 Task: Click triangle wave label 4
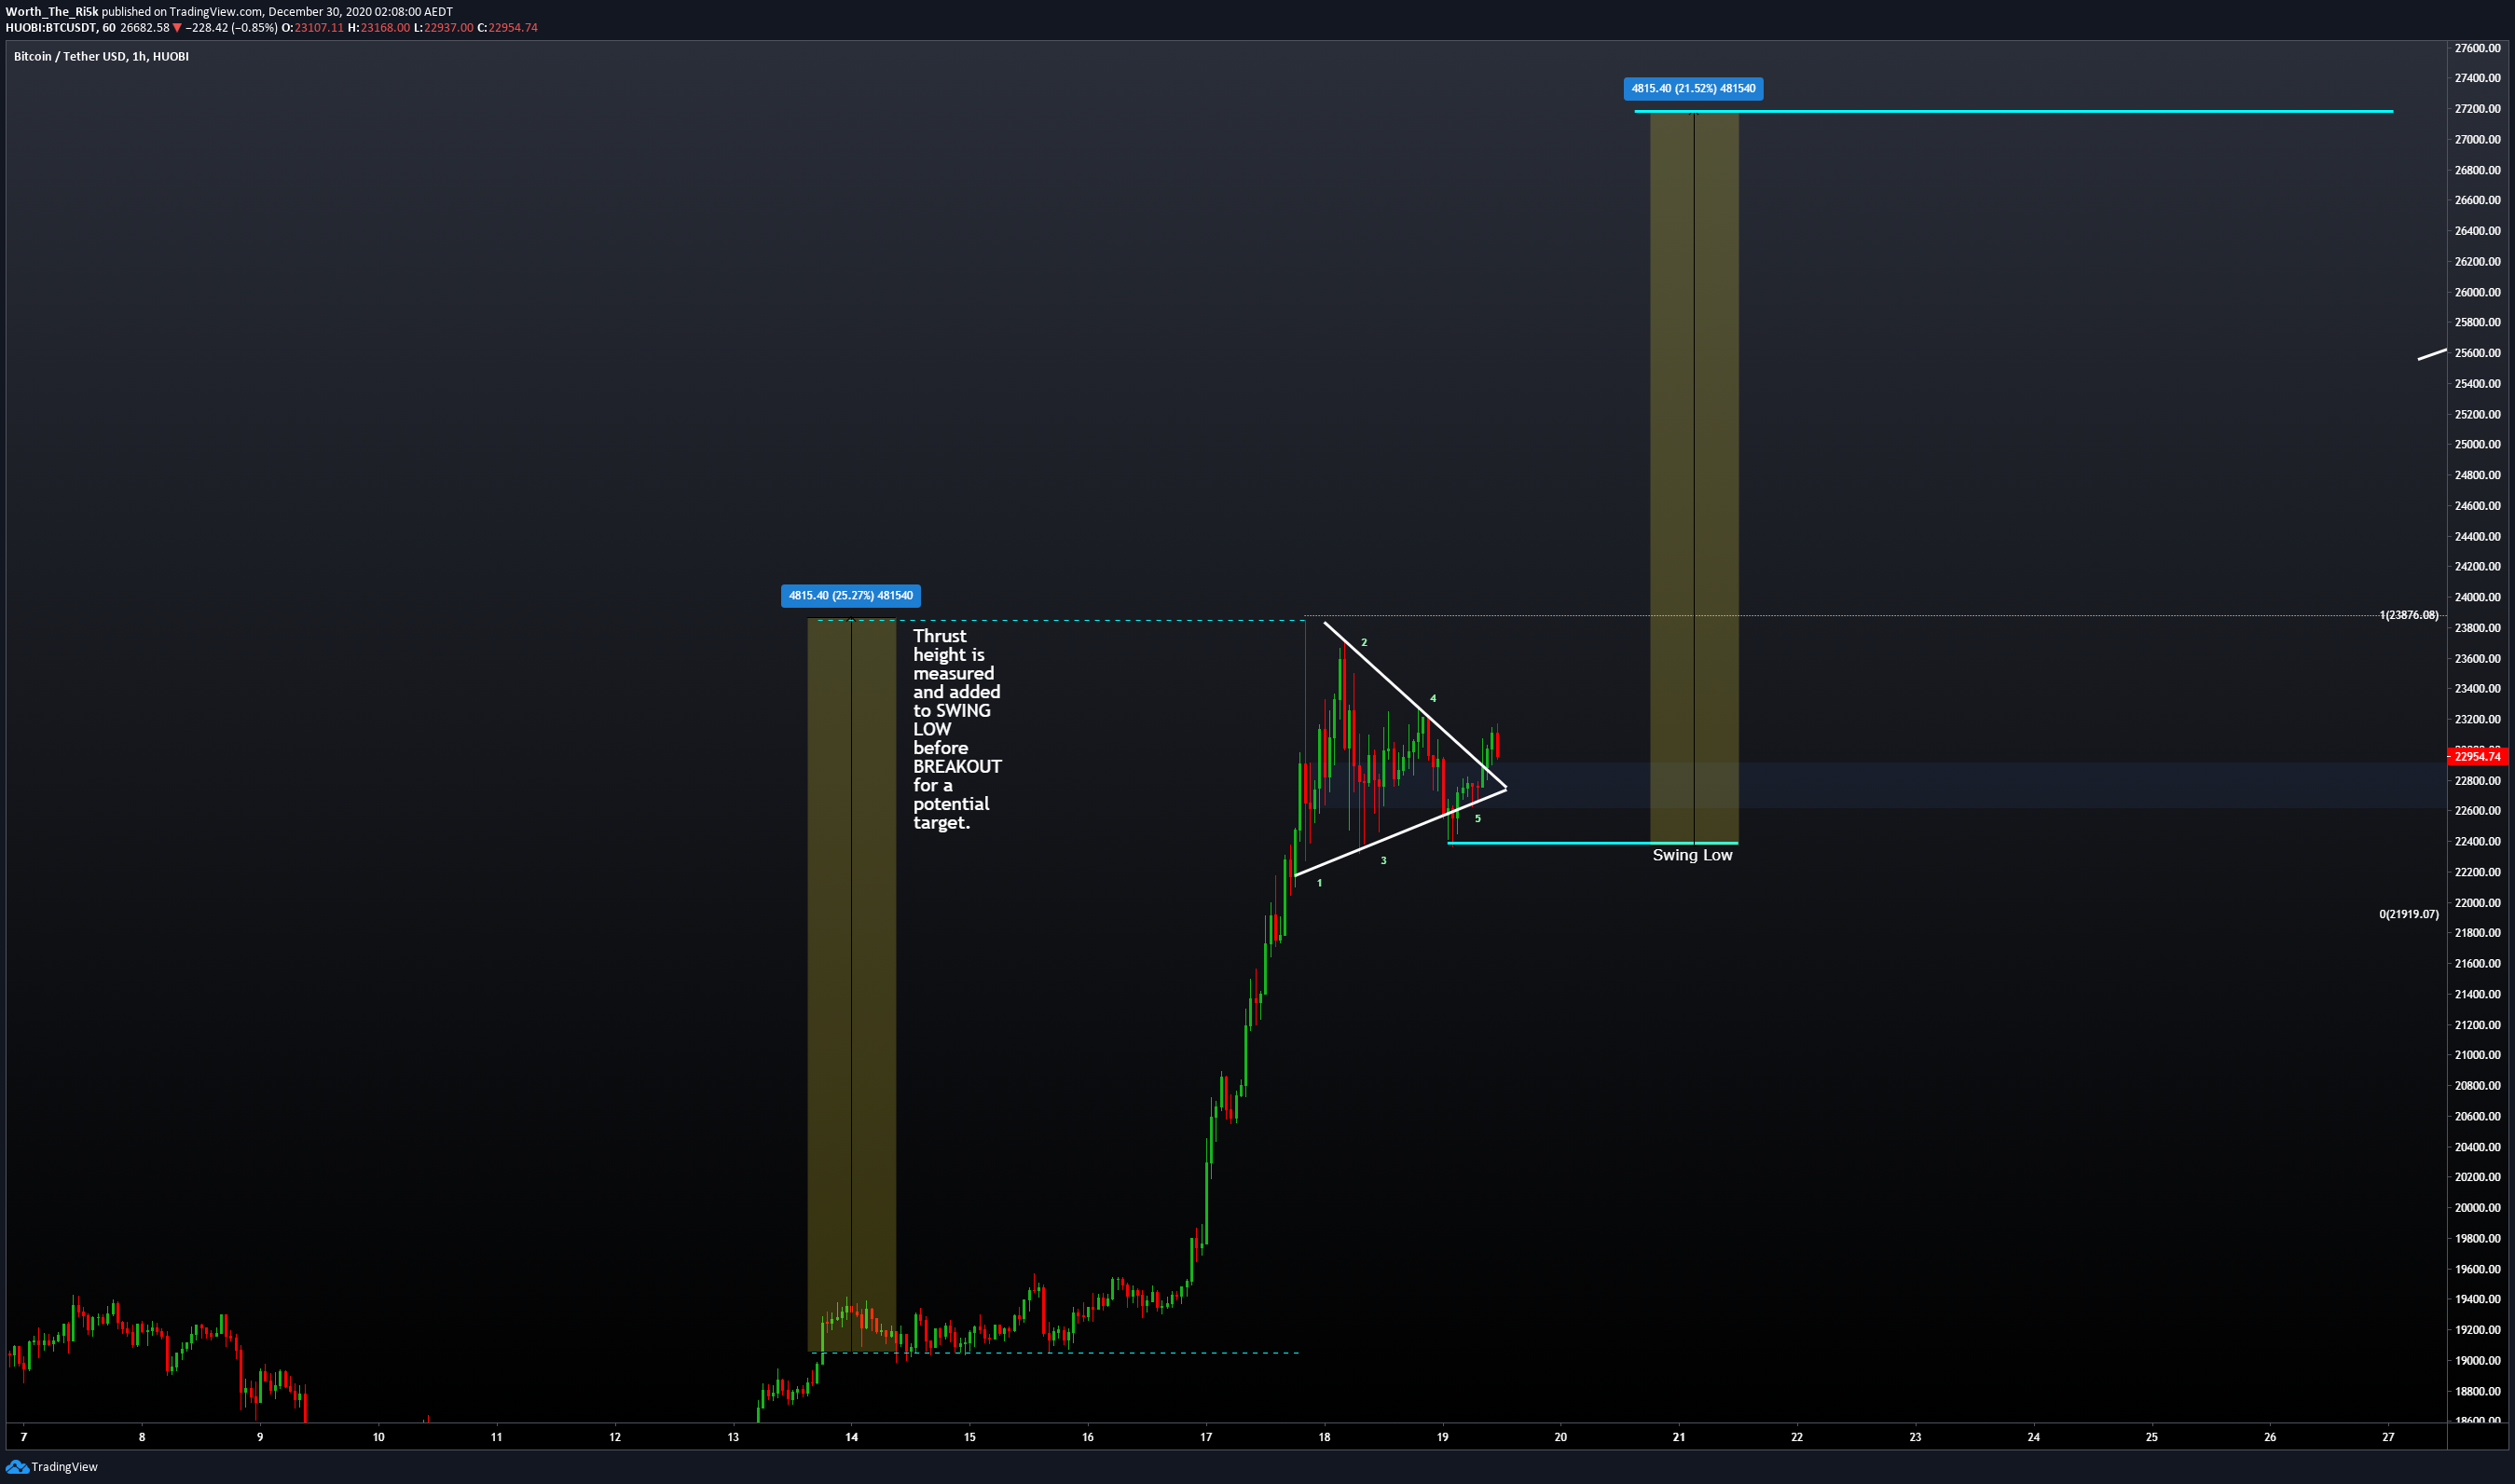point(1433,698)
